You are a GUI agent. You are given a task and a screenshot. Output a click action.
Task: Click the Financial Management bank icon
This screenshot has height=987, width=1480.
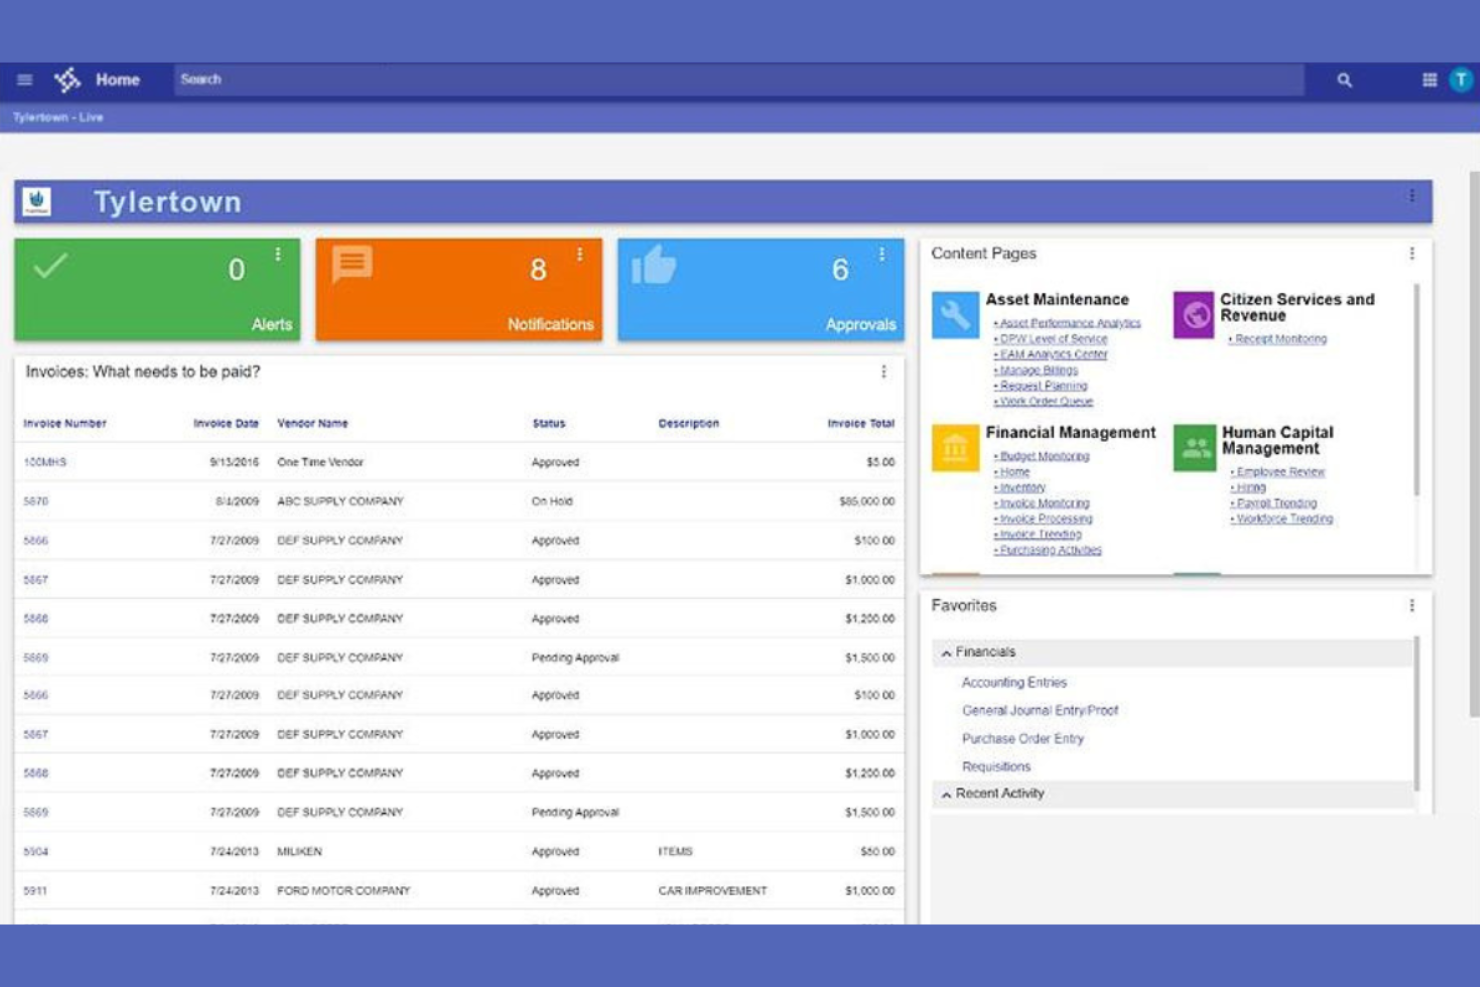(x=955, y=448)
